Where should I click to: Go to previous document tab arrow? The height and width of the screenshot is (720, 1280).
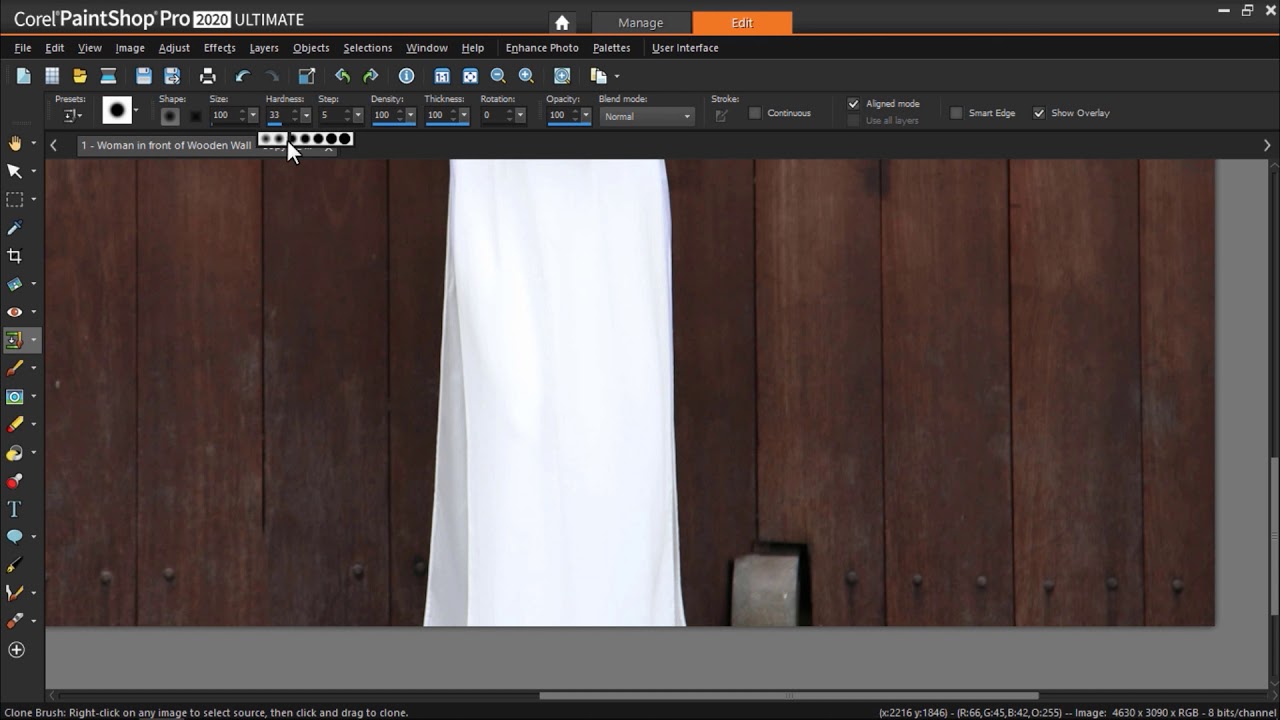tap(54, 146)
